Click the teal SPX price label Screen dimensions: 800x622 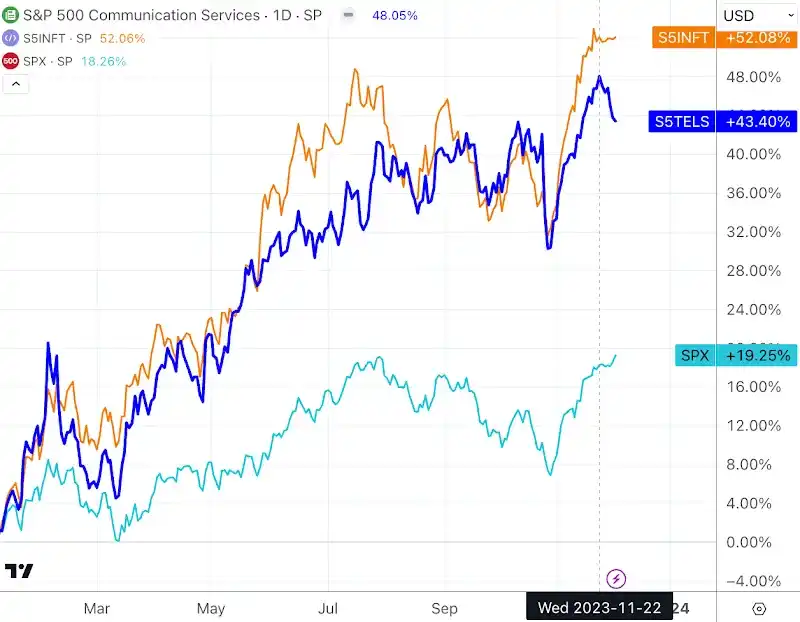pos(694,355)
